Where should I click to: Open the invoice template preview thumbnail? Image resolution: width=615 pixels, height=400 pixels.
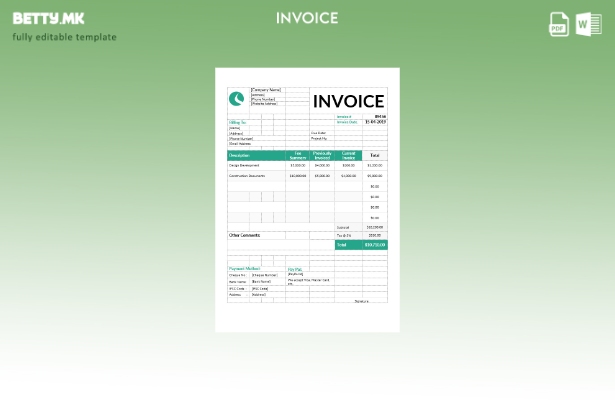(307, 200)
